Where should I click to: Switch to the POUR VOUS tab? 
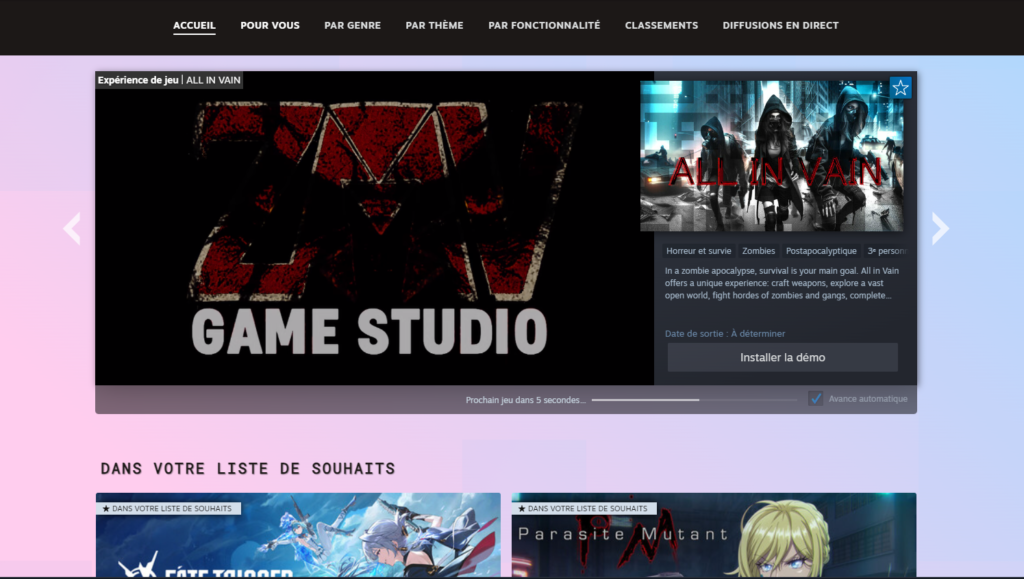pos(270,25)
